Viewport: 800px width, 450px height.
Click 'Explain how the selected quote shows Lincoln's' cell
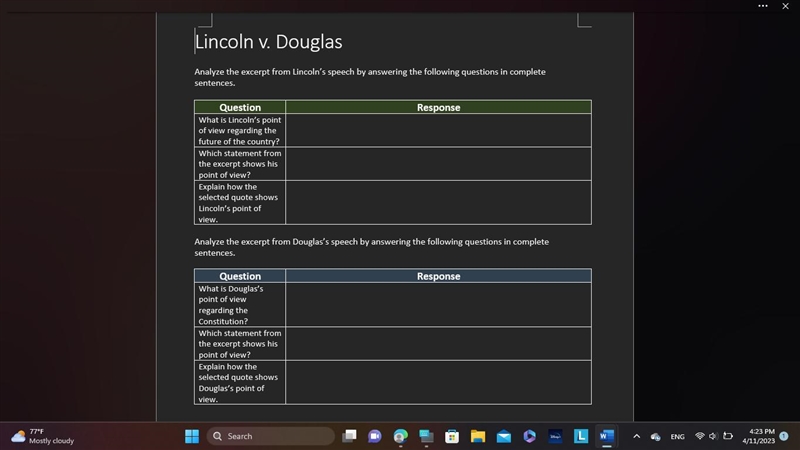pos(240,203)
